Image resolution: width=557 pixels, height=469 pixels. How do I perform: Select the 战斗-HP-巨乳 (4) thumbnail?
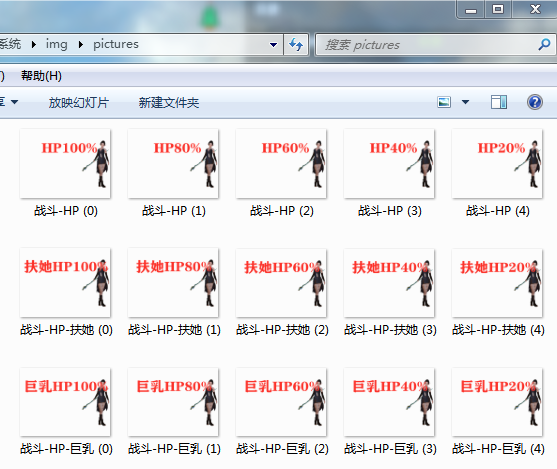click(497, 402)
